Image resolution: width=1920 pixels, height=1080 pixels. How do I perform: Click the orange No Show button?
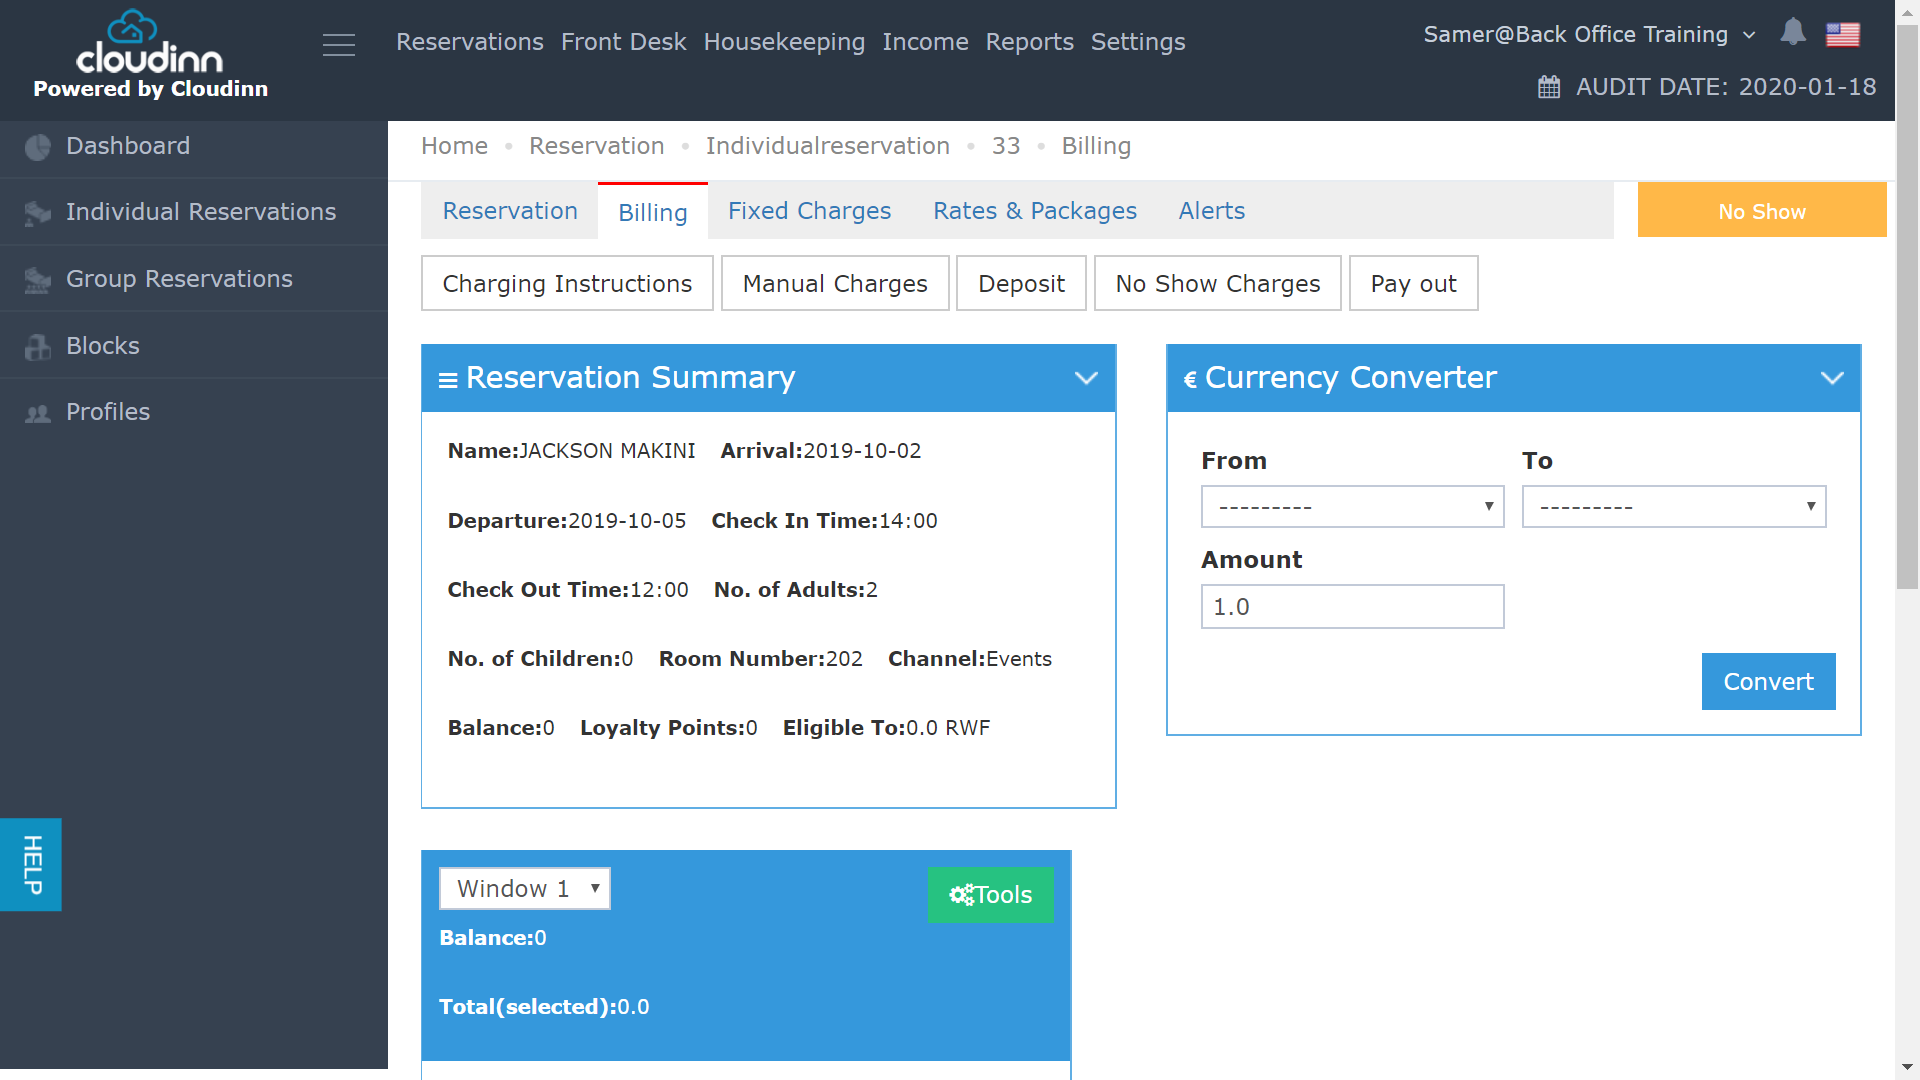(1762, 210)
